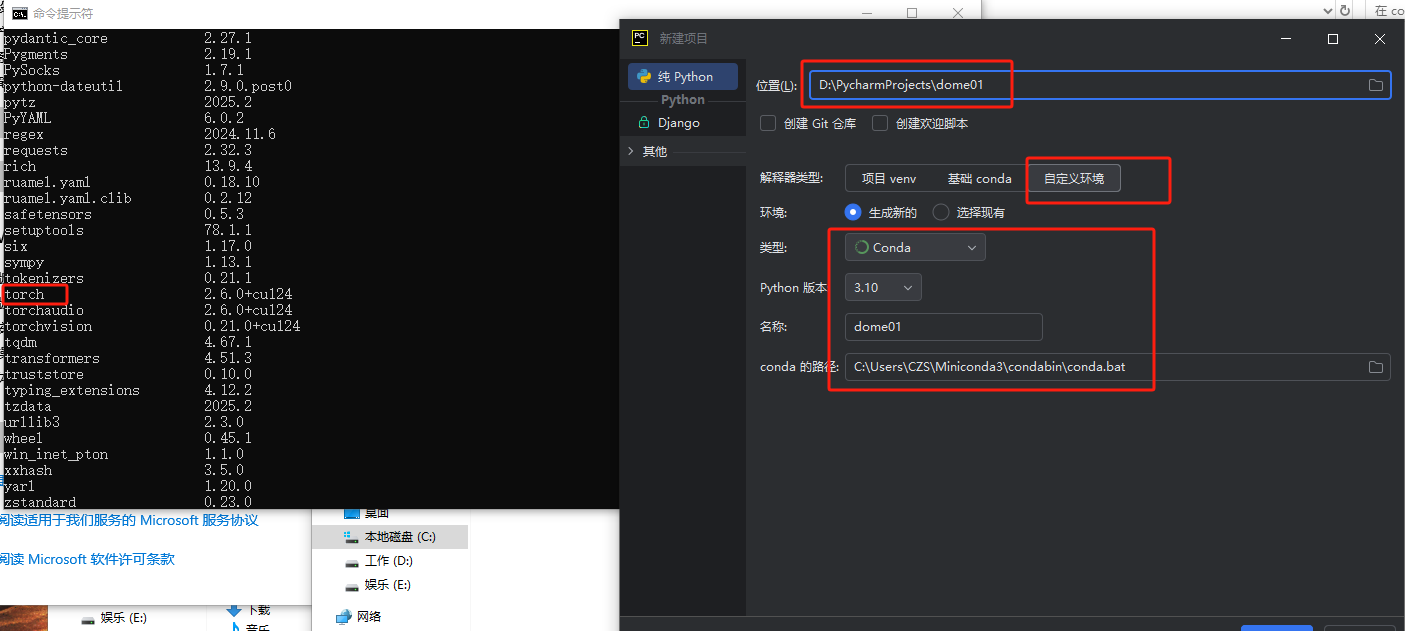Maximize the 命令提示符 window

(x=912, y=13)
